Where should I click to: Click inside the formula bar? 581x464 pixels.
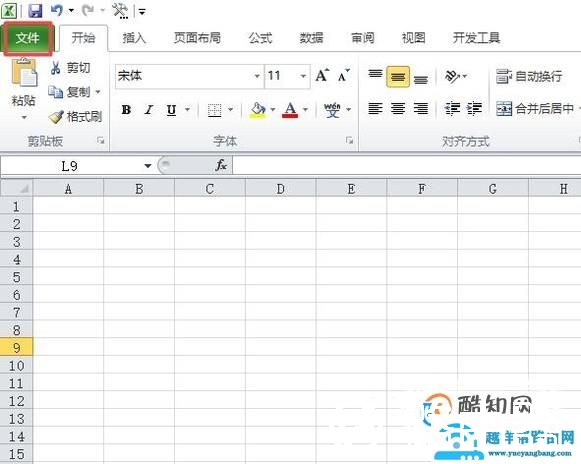tap(406, 166)
